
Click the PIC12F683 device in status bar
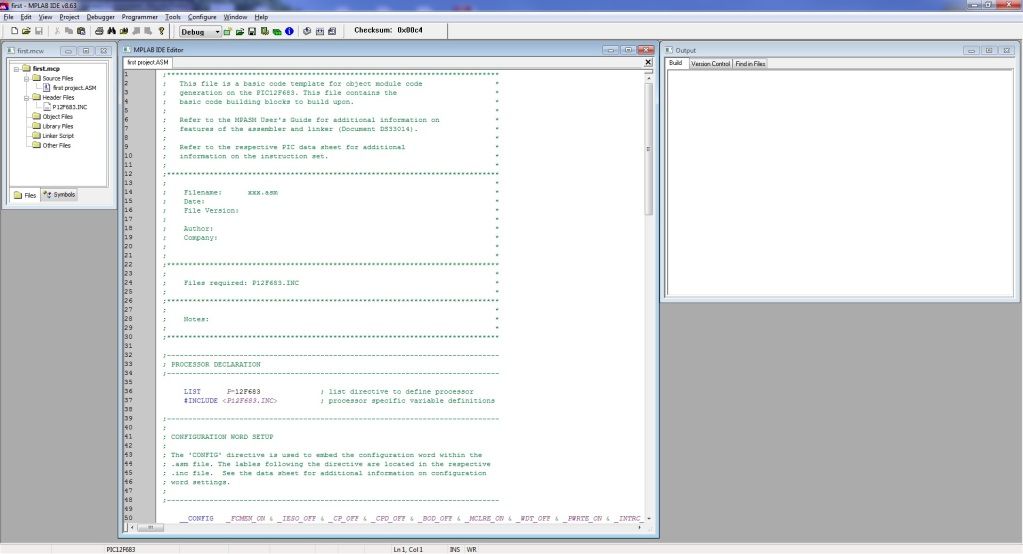click(121, 549)
